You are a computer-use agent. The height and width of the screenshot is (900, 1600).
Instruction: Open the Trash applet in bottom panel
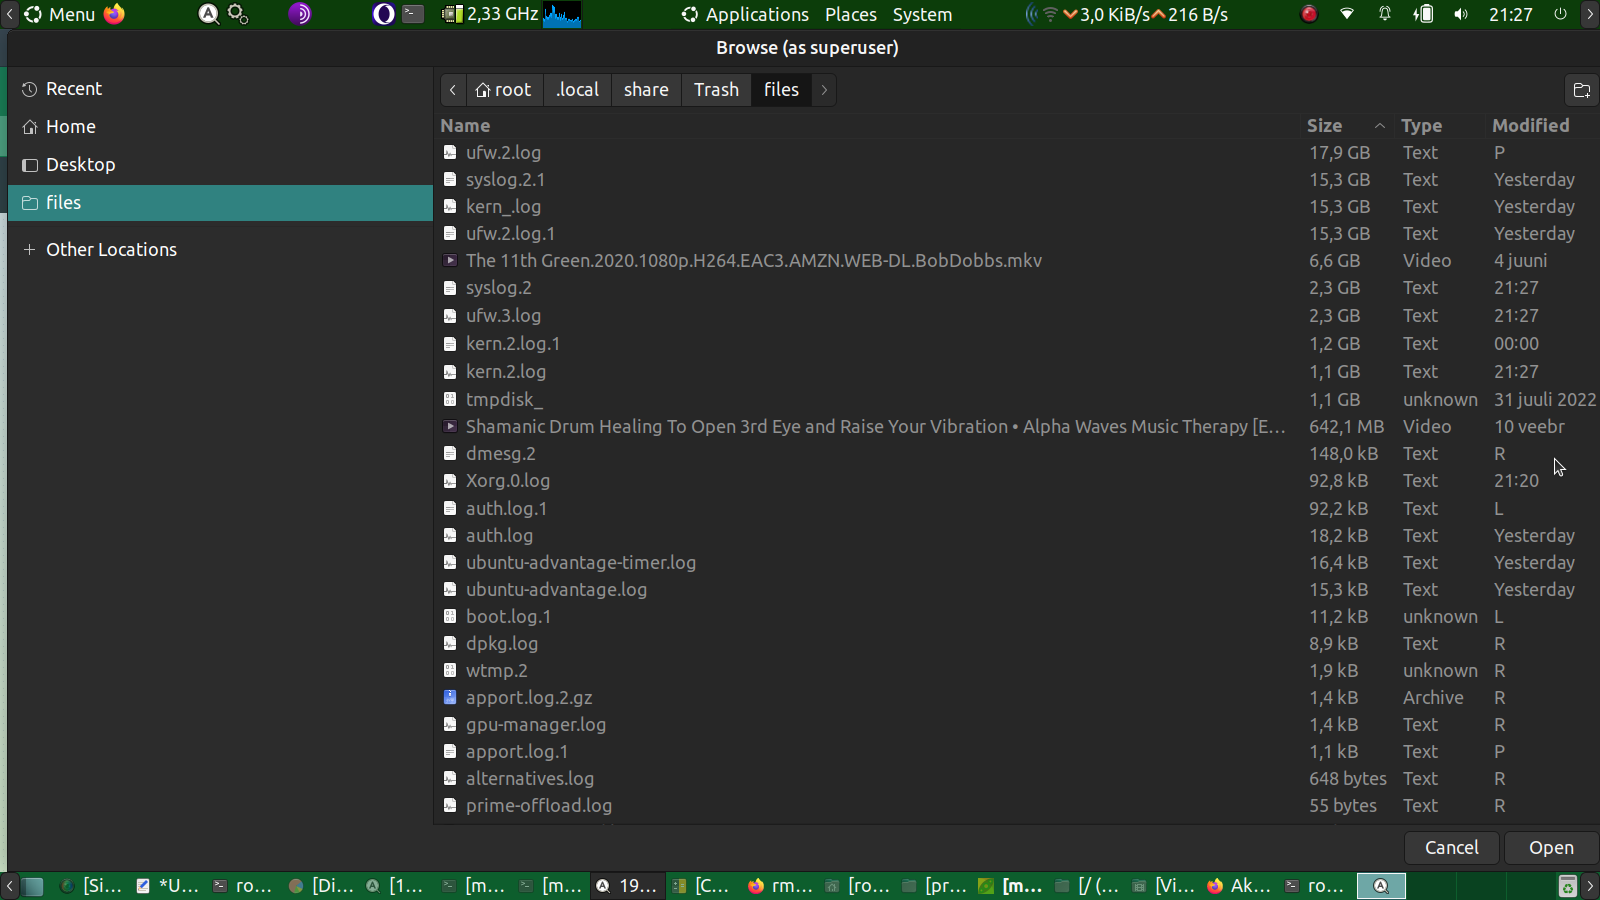click(1568, 886)
